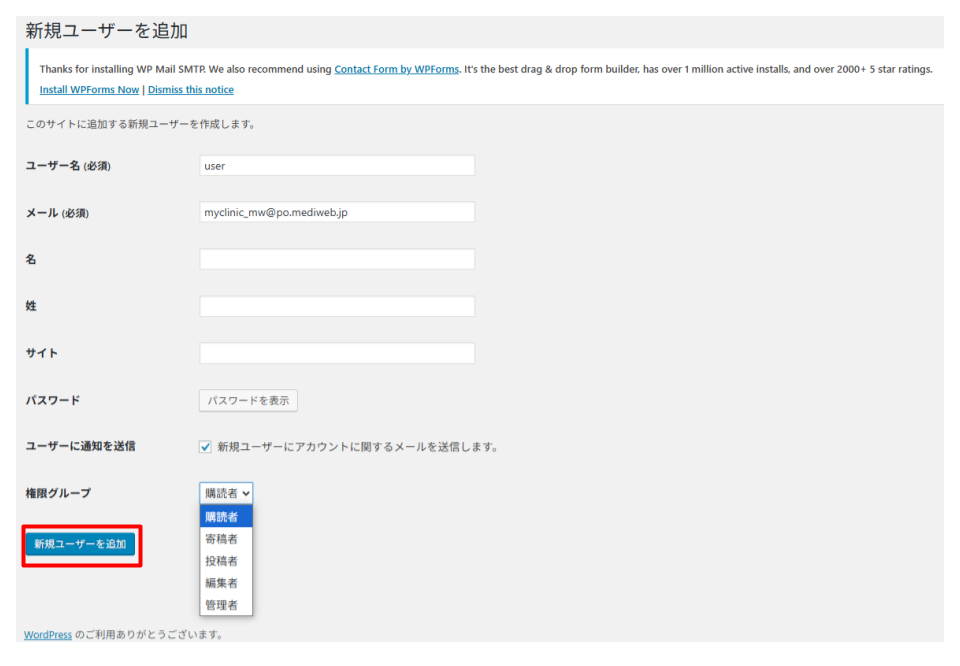Viewport: 960px width, 666px height.
Task: Click into the サイト text field
Action: pyautogui.click(x=337, y=353)
